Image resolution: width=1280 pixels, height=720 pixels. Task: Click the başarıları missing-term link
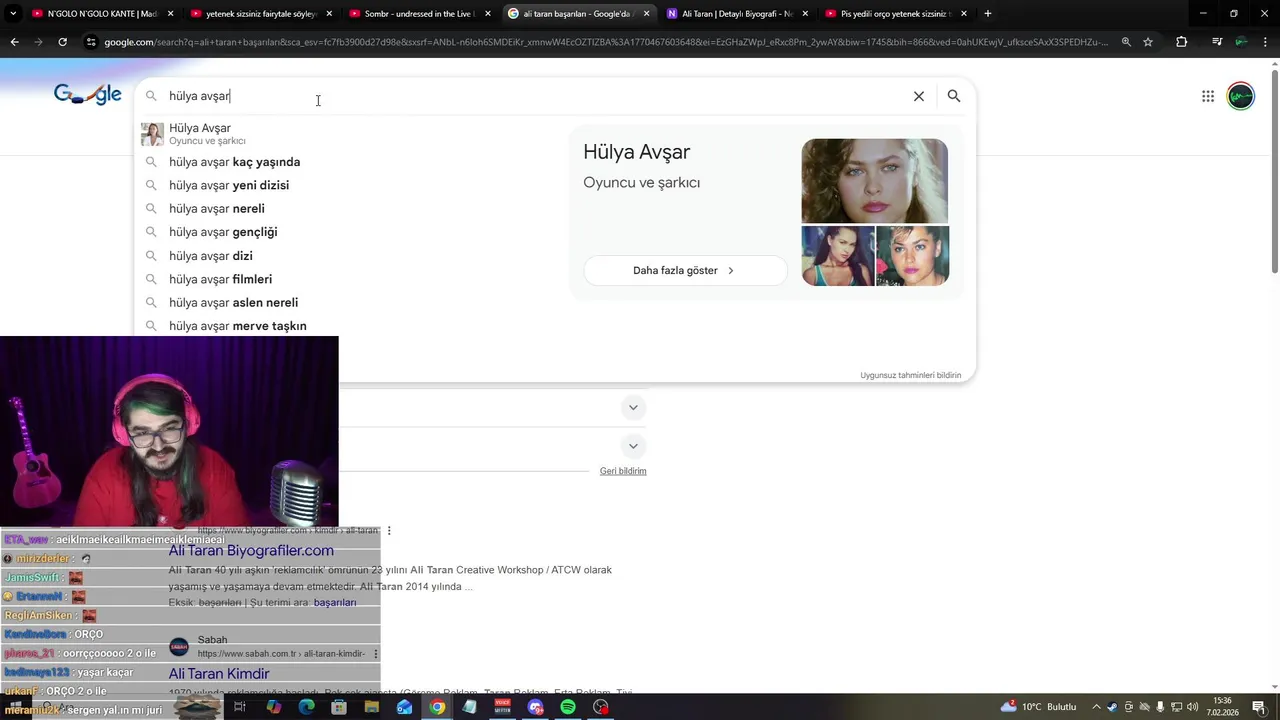tap(334, 603)
